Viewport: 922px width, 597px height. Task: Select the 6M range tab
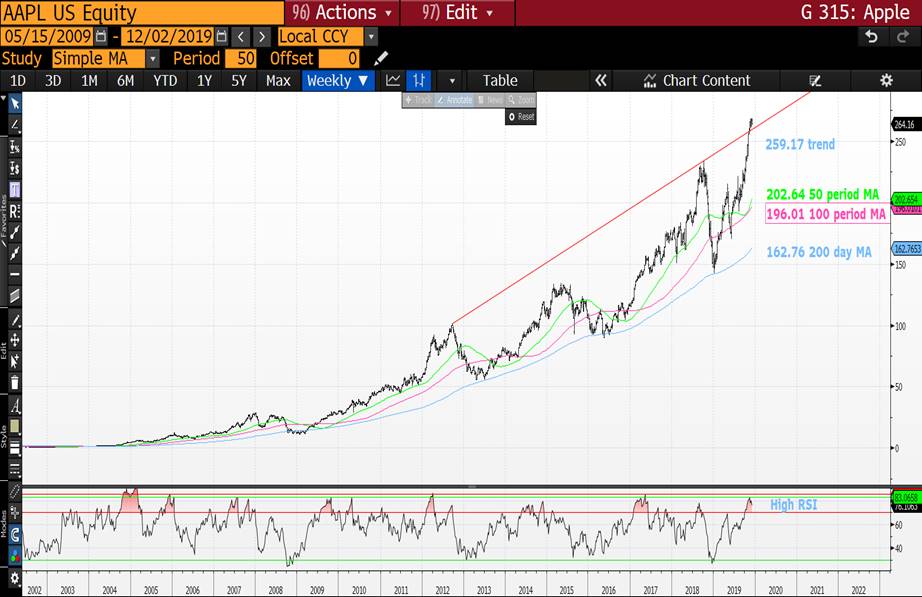tap(125, 81)
